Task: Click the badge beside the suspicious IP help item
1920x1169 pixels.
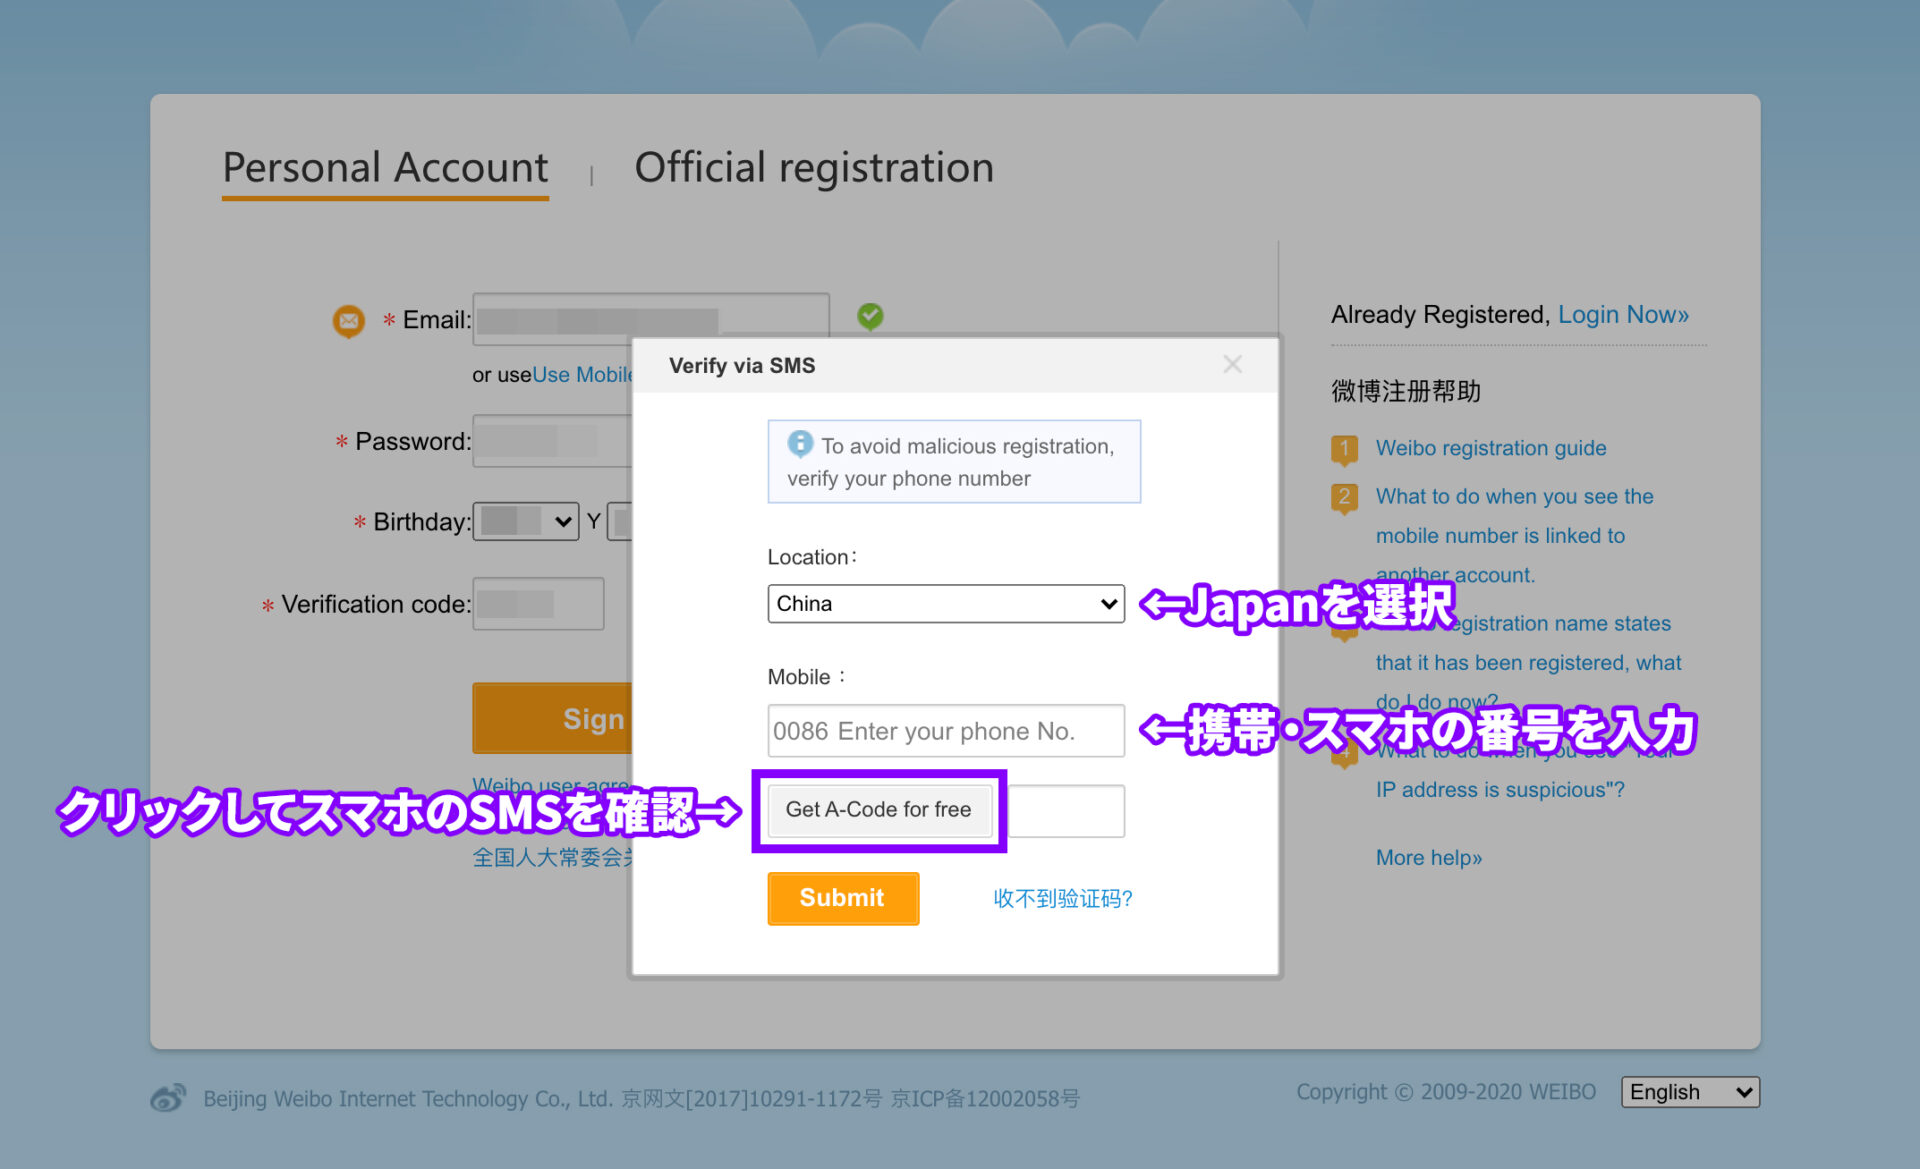Action: [1345, 757]
